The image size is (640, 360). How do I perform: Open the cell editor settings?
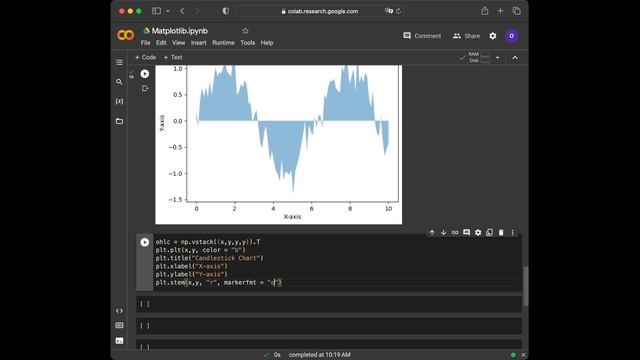478,233
